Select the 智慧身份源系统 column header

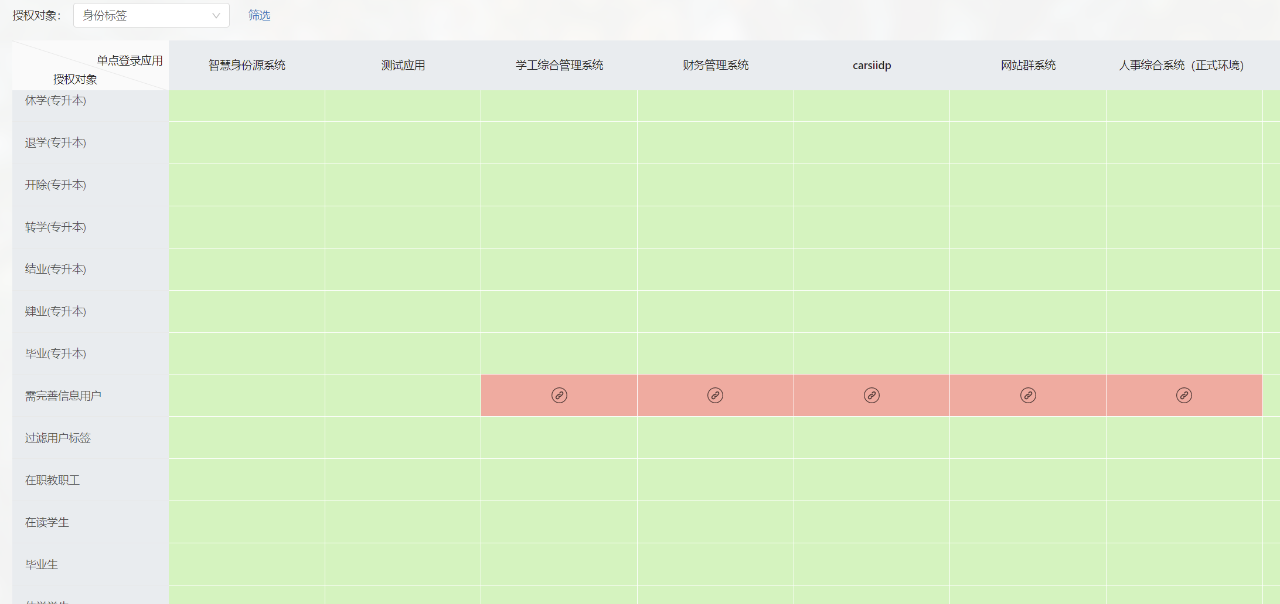[x=247, y=65]
